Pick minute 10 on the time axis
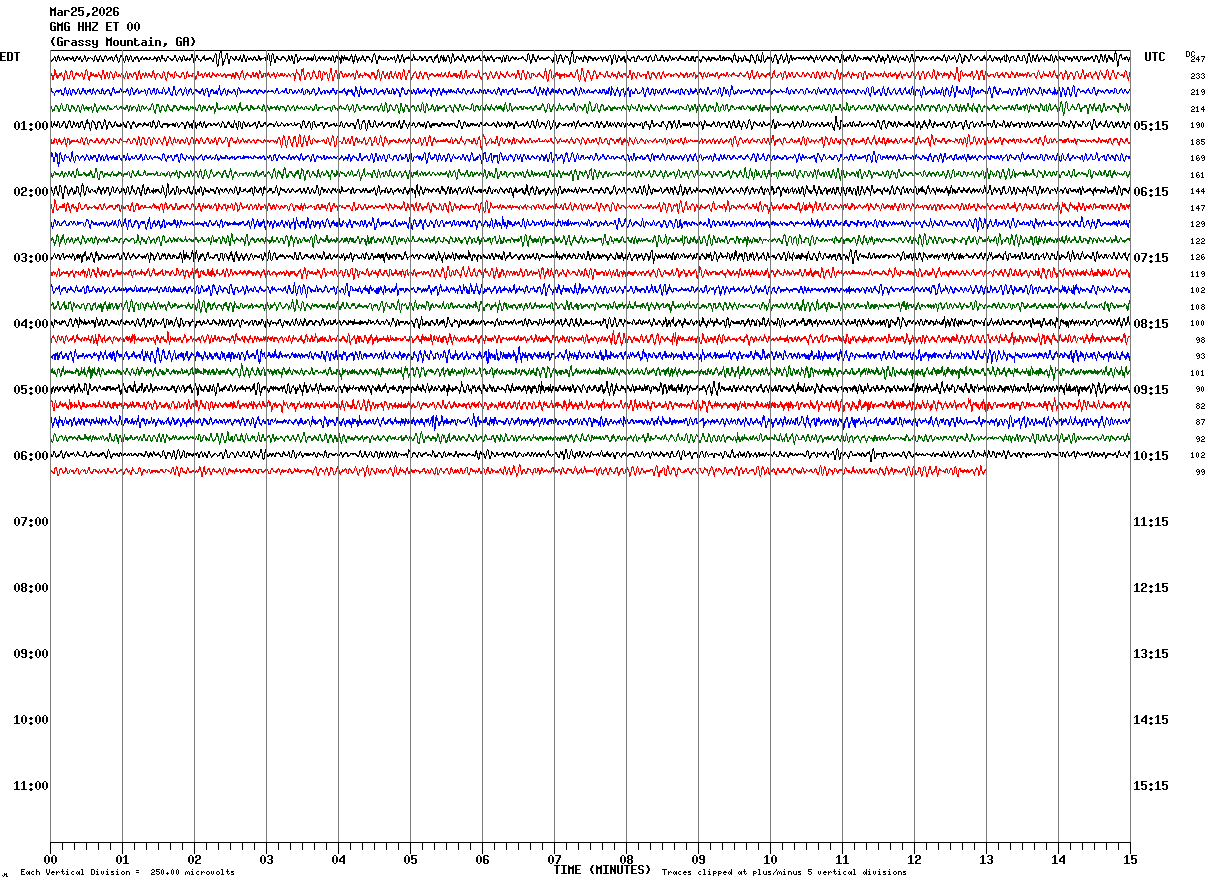 pyautogui.click(x=770, y=859)
